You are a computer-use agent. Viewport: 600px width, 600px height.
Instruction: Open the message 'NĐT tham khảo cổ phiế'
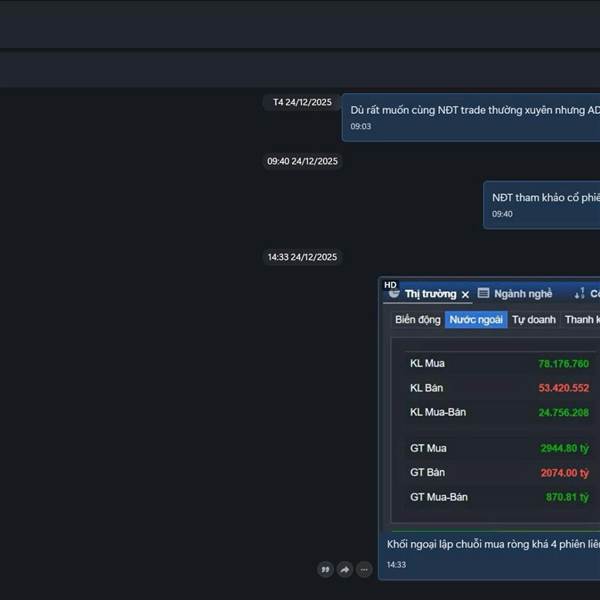point(541,205)
